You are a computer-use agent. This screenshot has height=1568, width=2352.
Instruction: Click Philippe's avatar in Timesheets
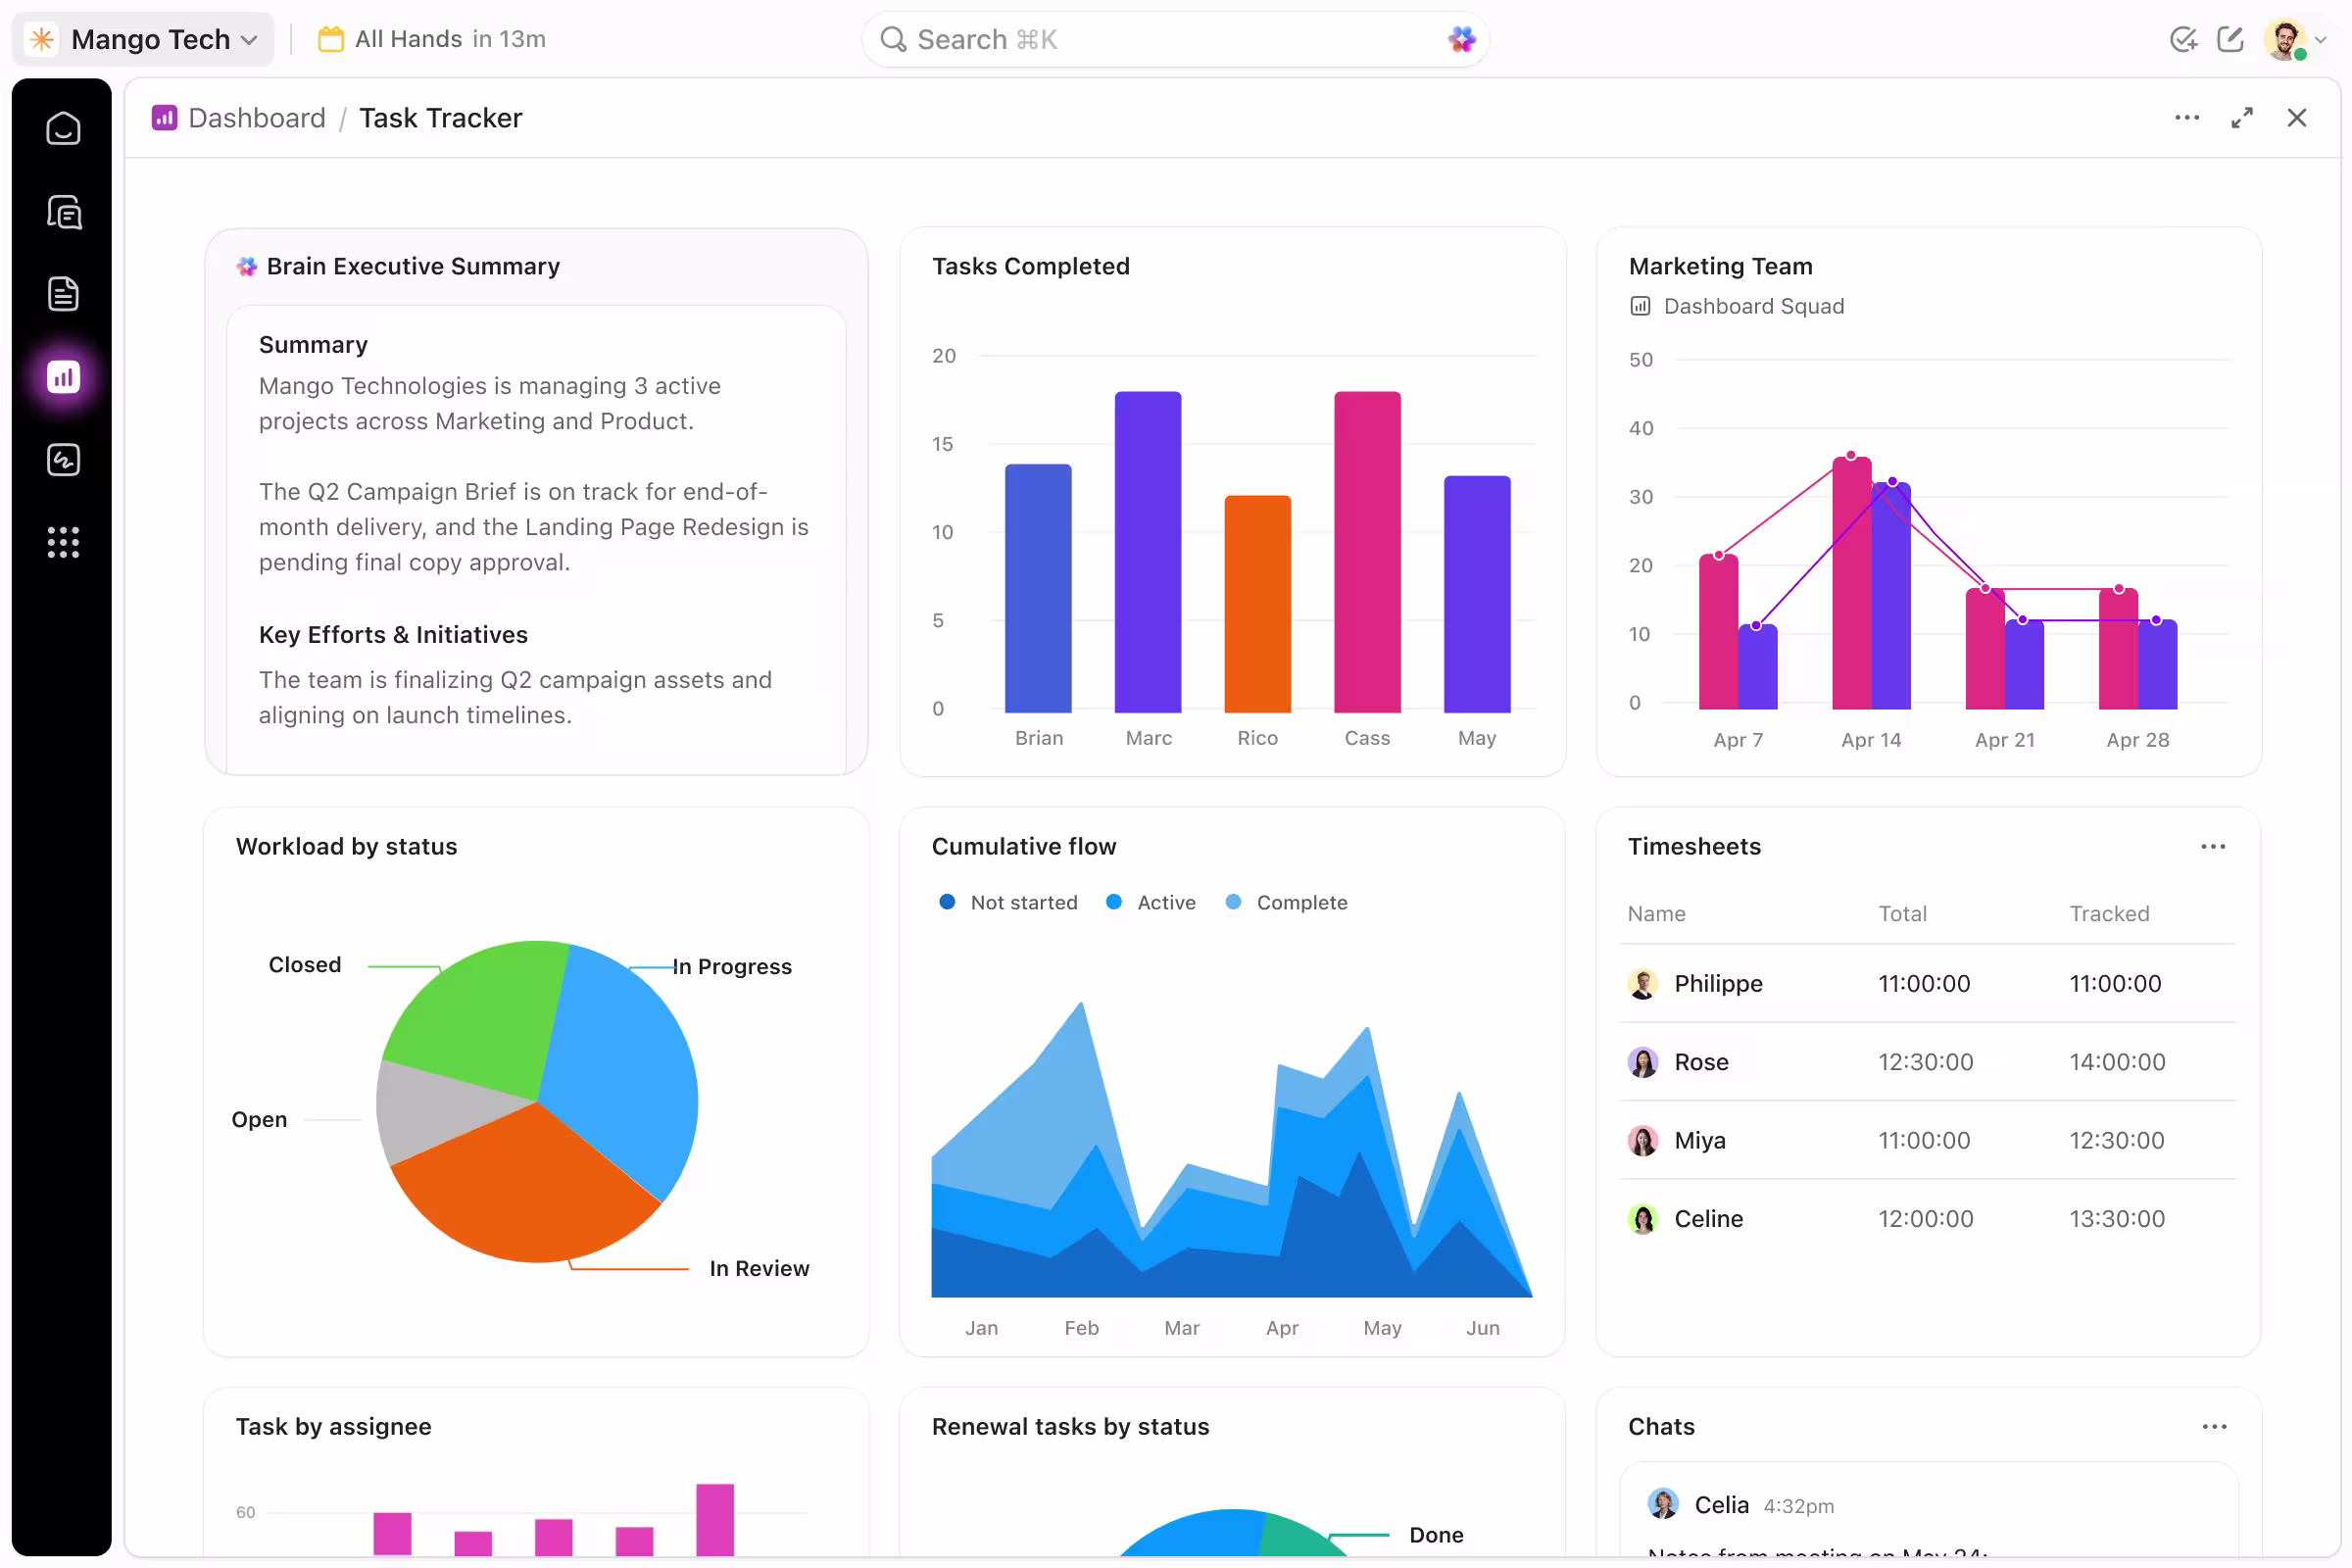click(1643, 984)
